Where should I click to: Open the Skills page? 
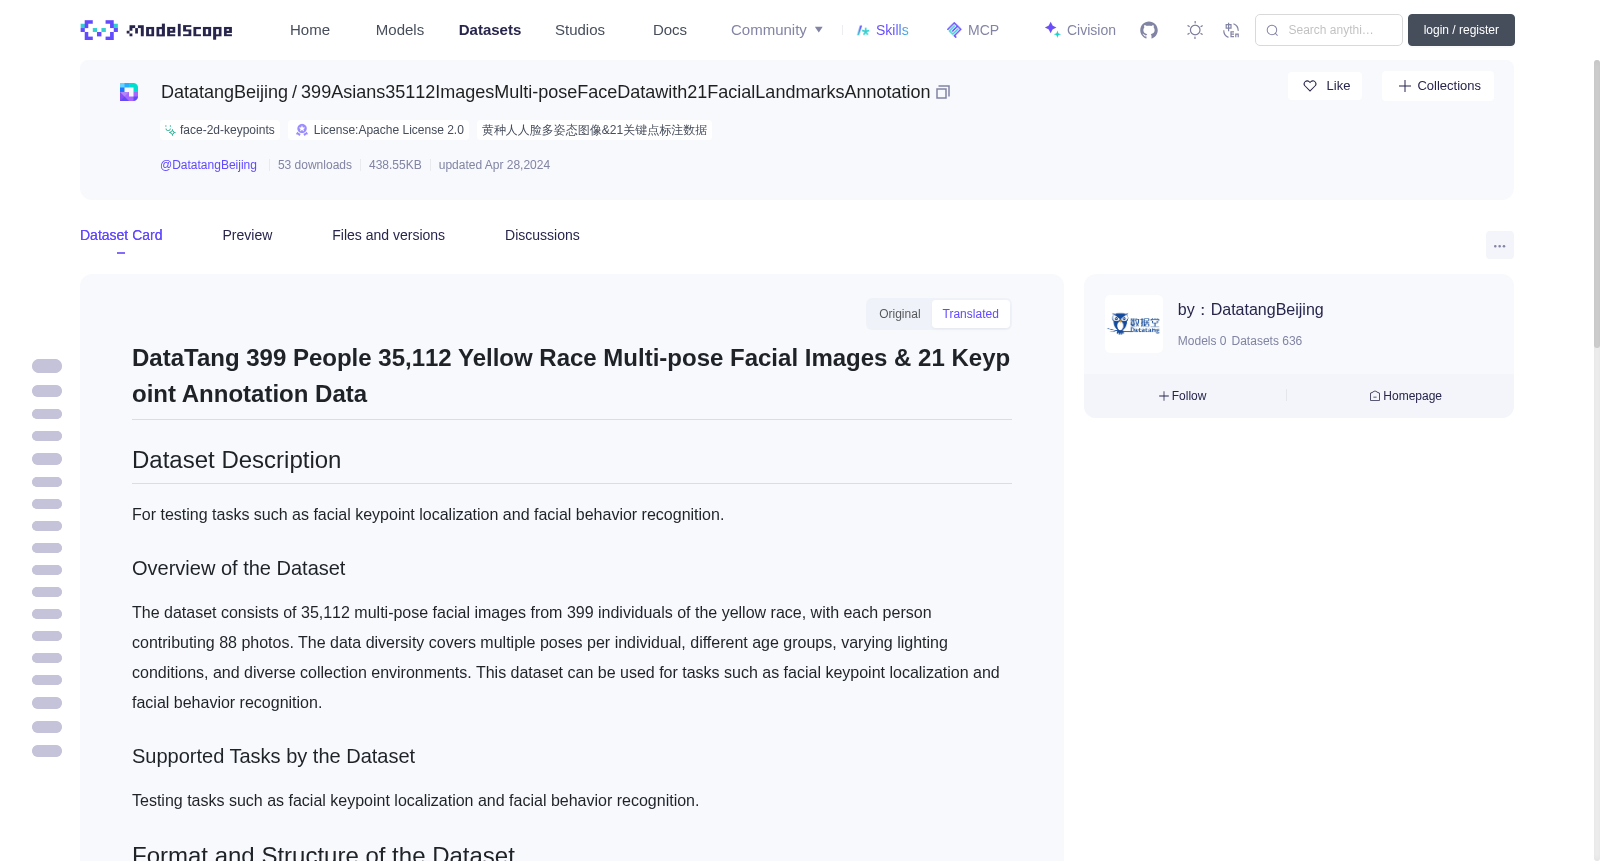point(882,30)
